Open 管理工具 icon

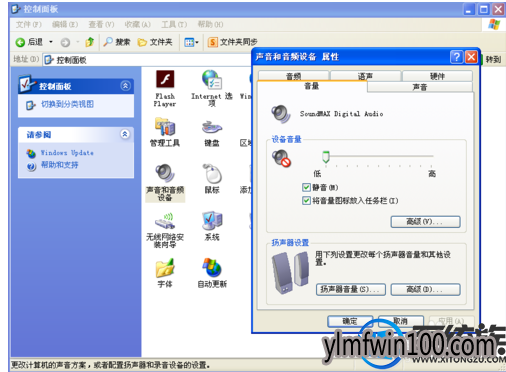click(x=165, y=127)
